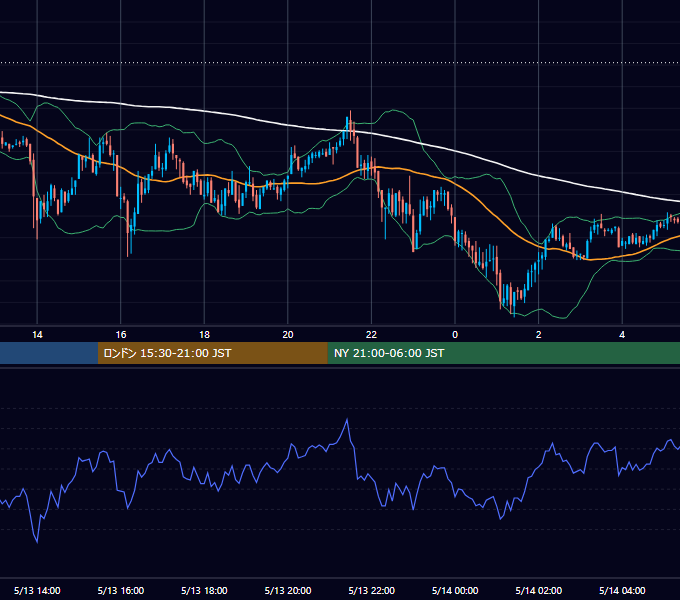The image size is (680, 600).
Task: Click the candlestick high touching the white moving average
Action: [350, 121]
